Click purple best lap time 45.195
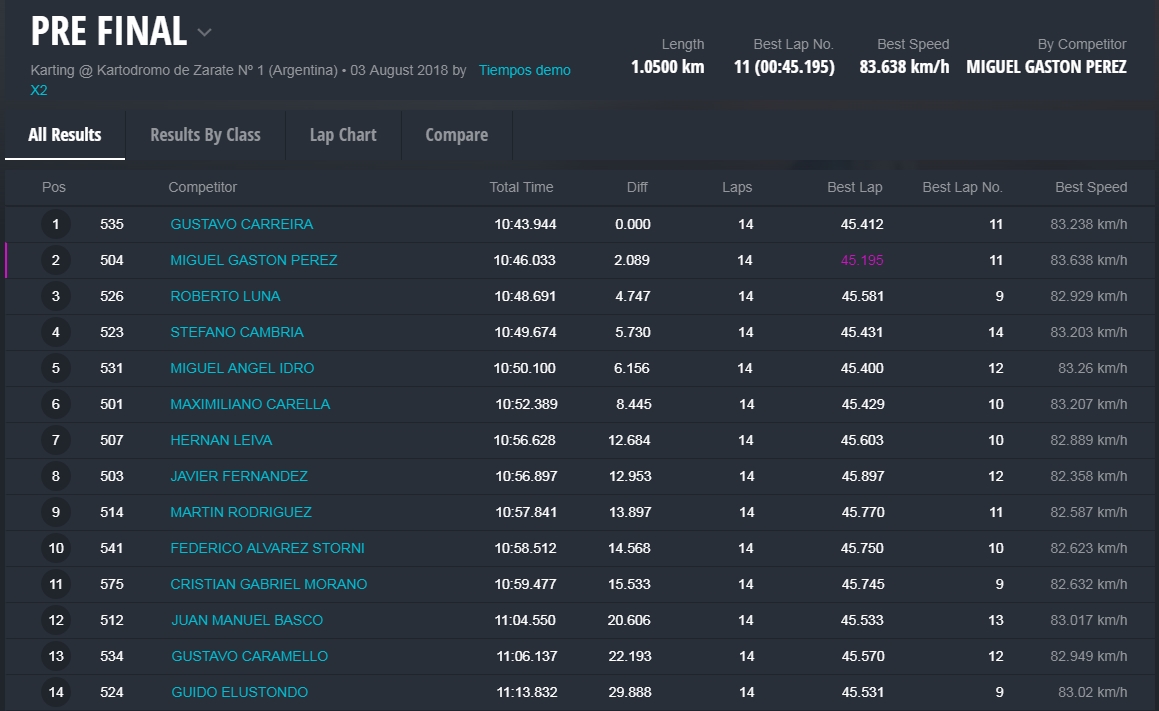Screen dimensions: 1159x711 (861, 260)
